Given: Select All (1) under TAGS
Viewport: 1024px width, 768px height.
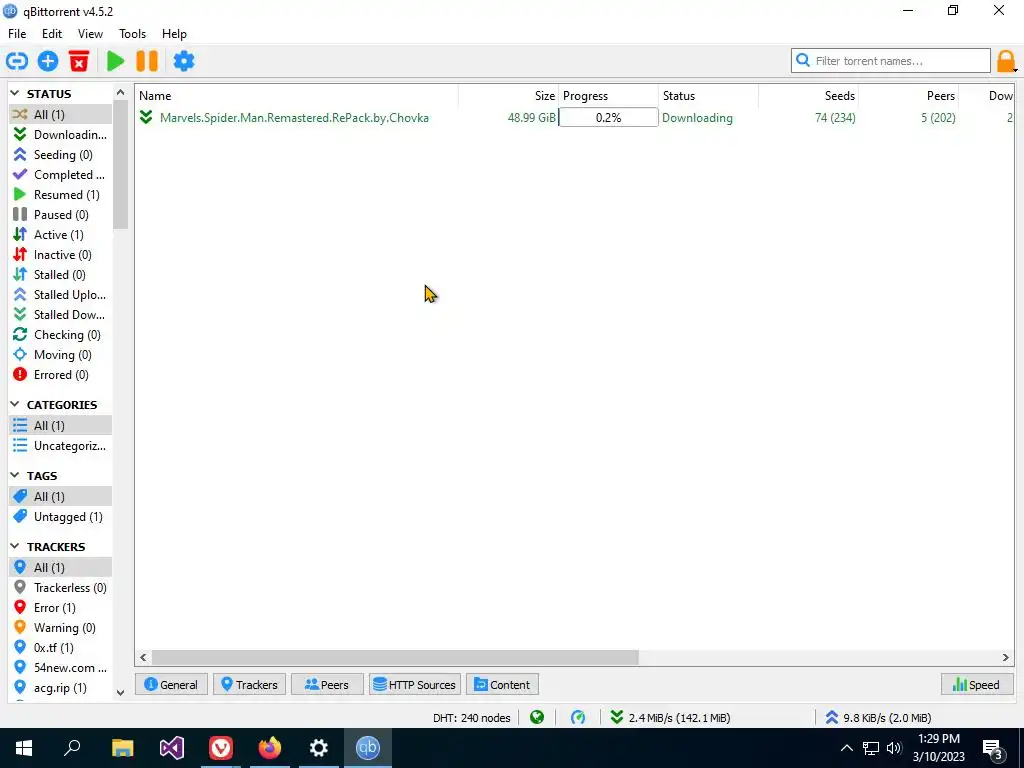Looking at the screenshot, I should point(61,497).
